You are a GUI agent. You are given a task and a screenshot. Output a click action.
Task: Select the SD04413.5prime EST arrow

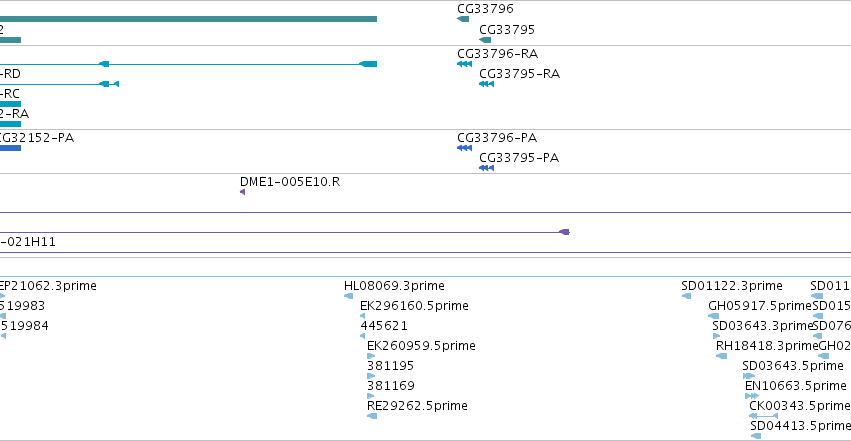point(756,436)
